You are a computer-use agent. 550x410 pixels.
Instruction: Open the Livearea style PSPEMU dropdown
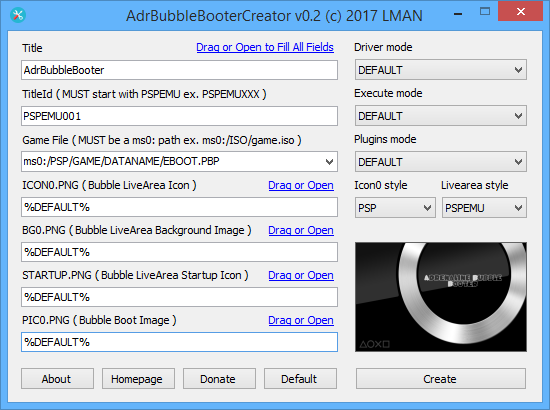[484, 208]
